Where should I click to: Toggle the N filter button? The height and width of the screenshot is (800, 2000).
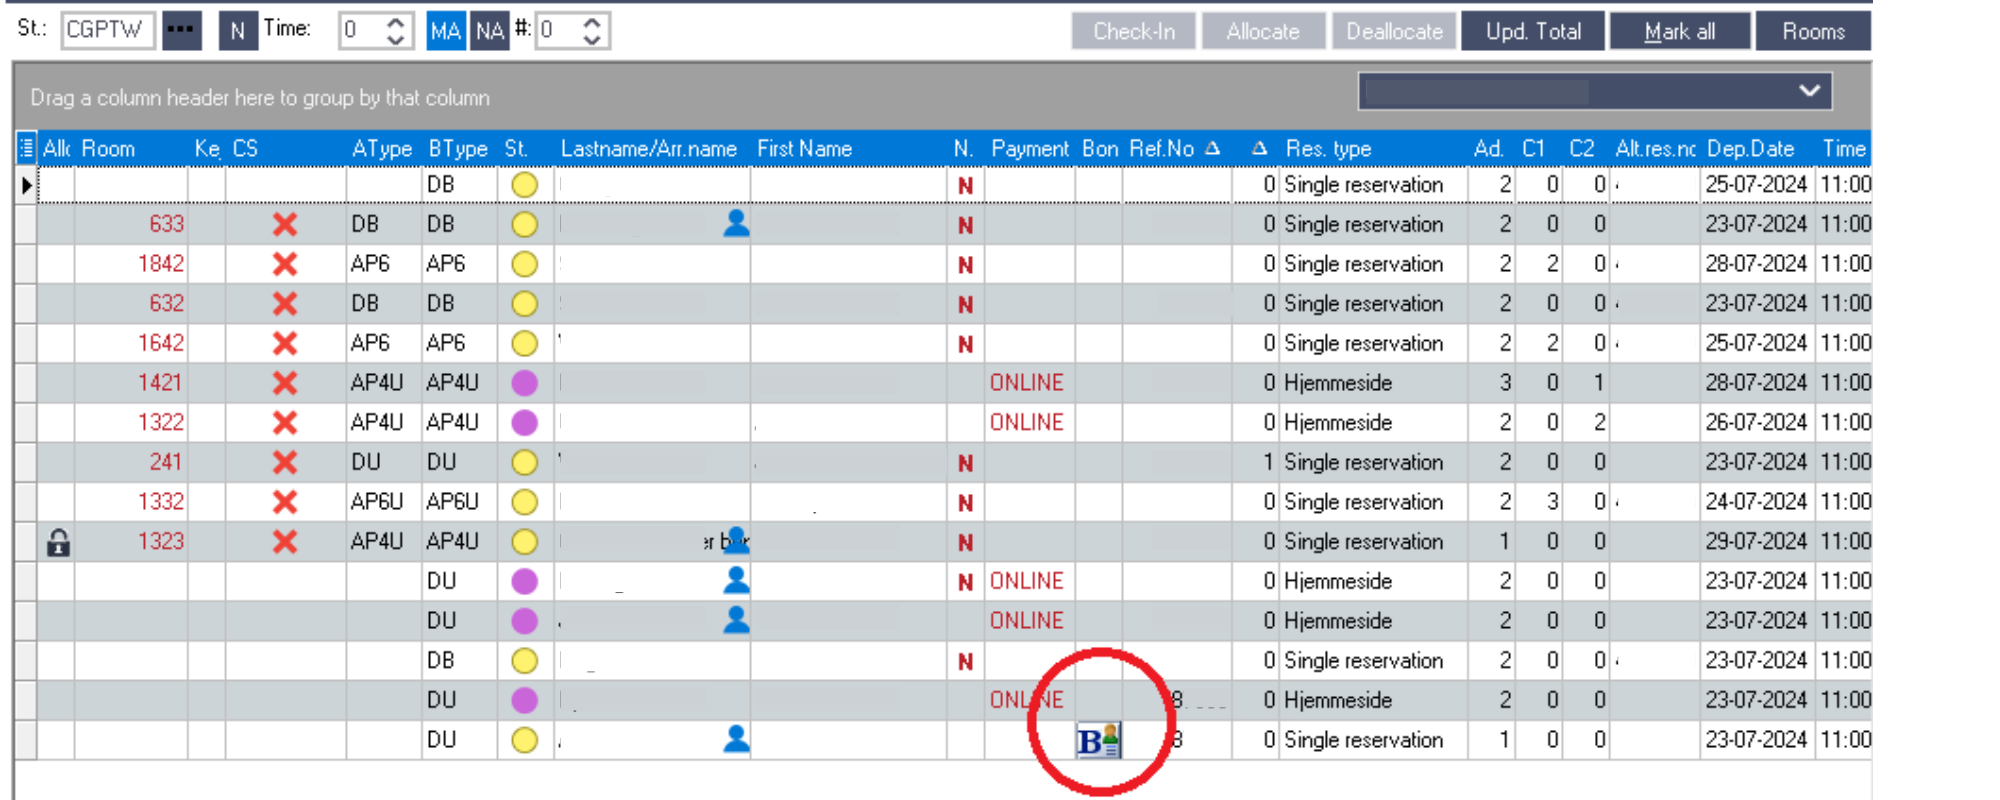point(237,30)
